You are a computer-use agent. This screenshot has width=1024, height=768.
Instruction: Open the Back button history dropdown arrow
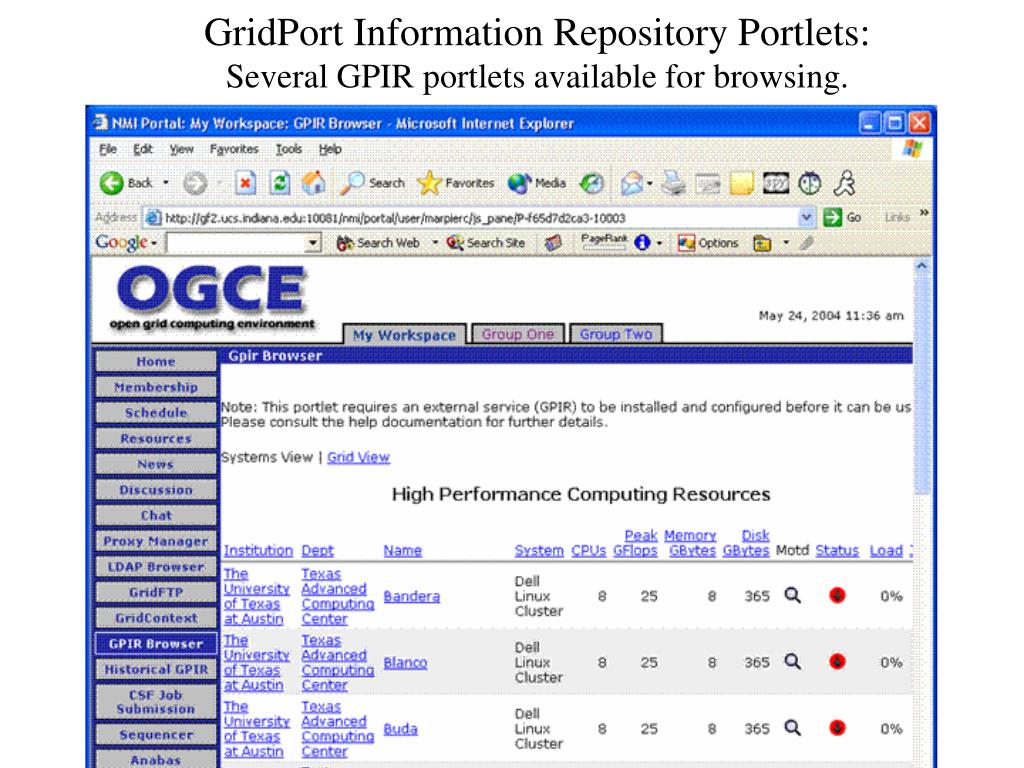coord(166,183)
